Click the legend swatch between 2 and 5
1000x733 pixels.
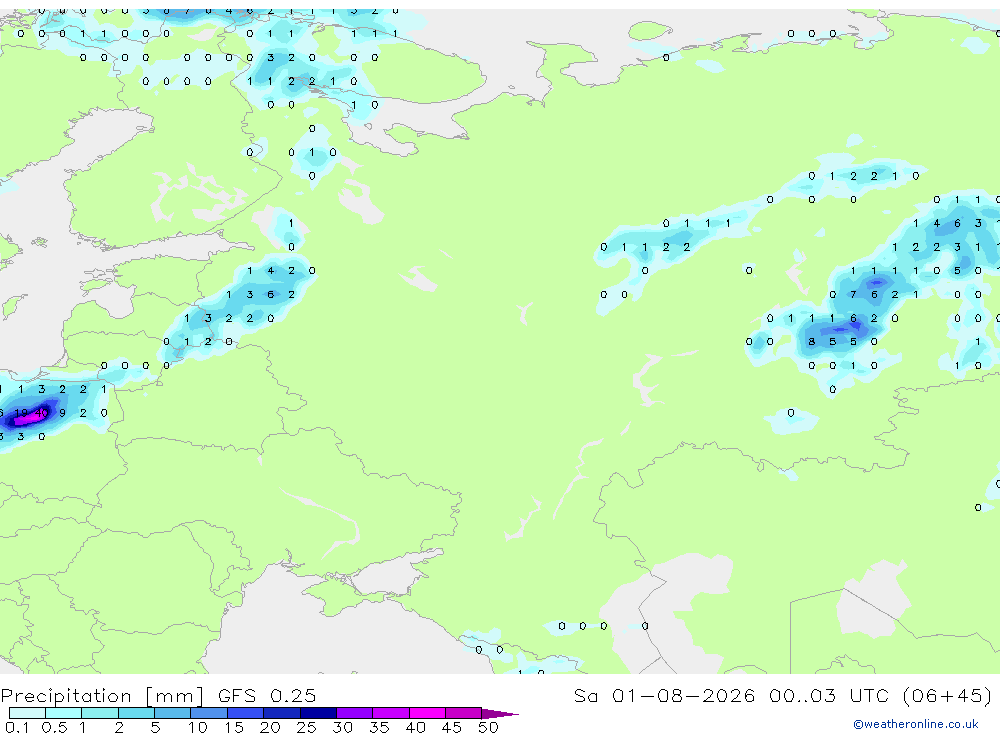136,713
